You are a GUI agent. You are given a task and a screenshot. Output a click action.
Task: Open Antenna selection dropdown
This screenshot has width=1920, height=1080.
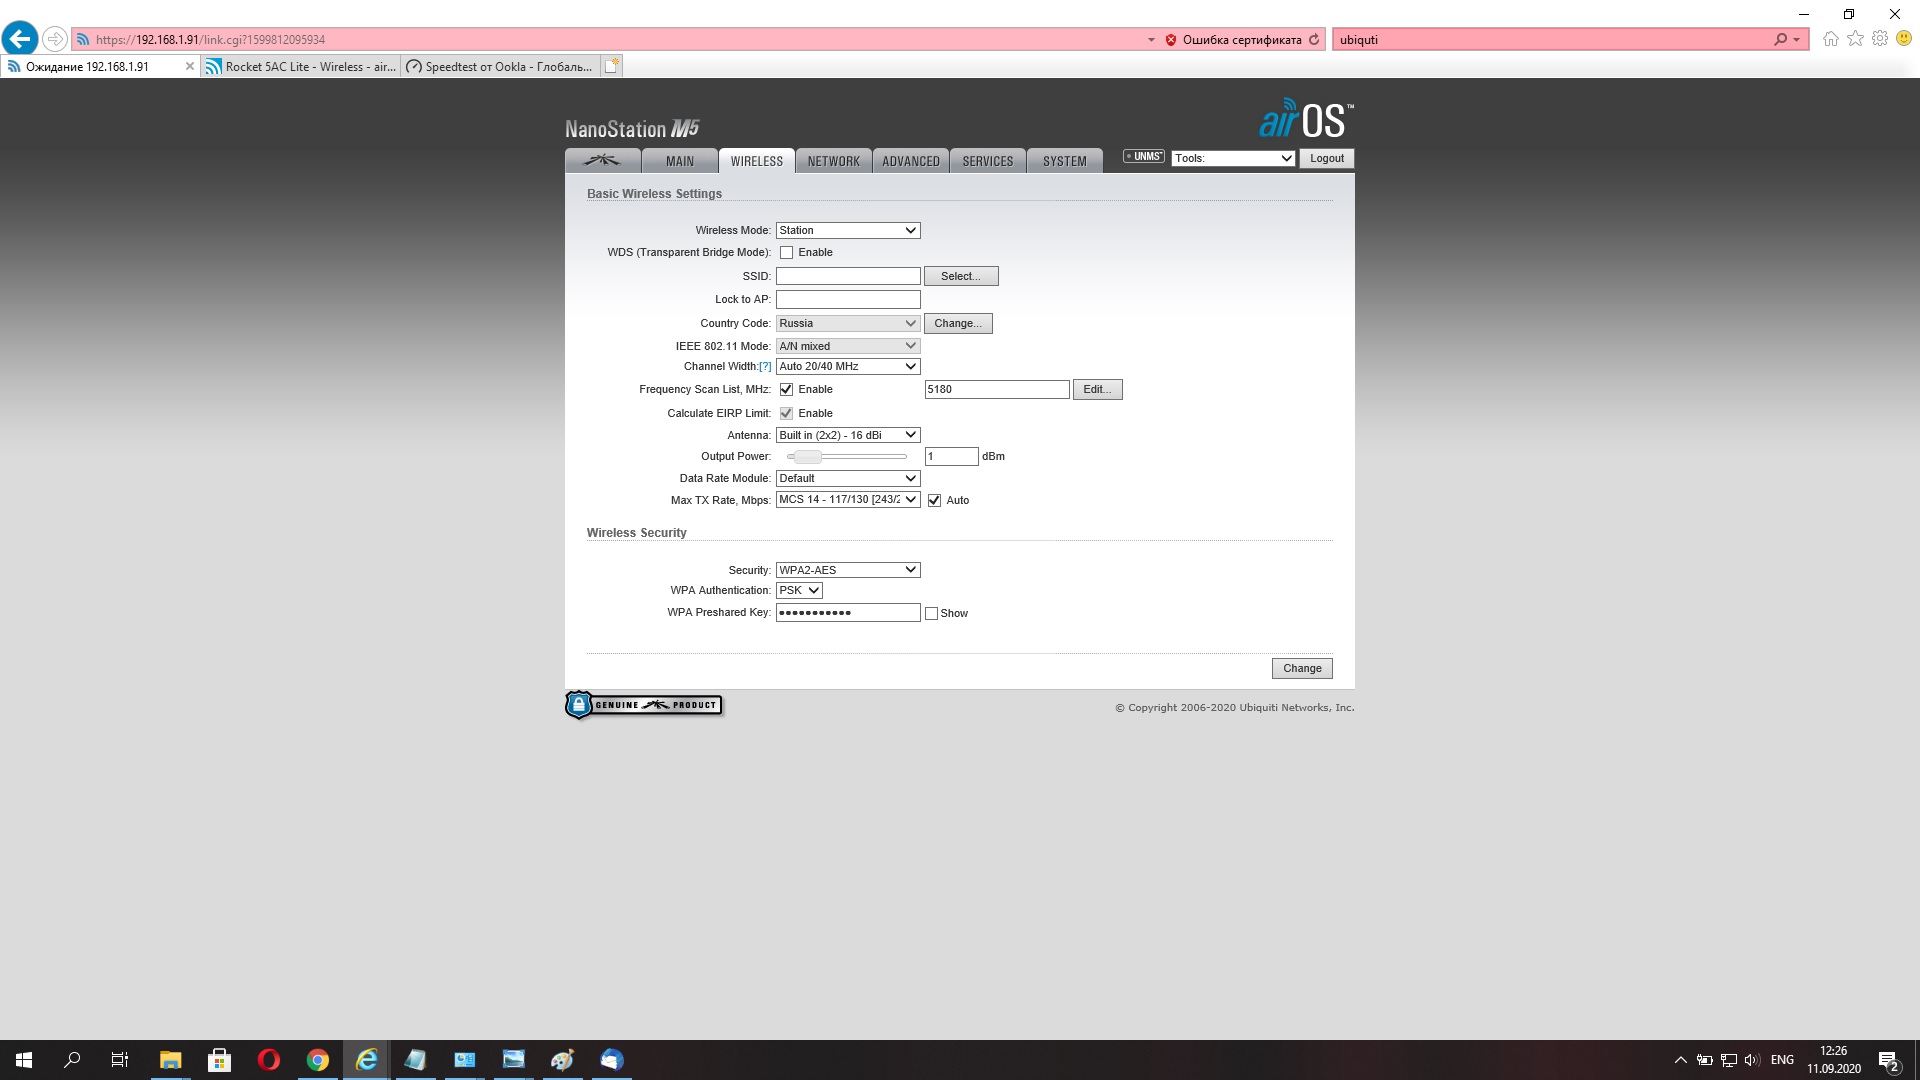point(848,435)
